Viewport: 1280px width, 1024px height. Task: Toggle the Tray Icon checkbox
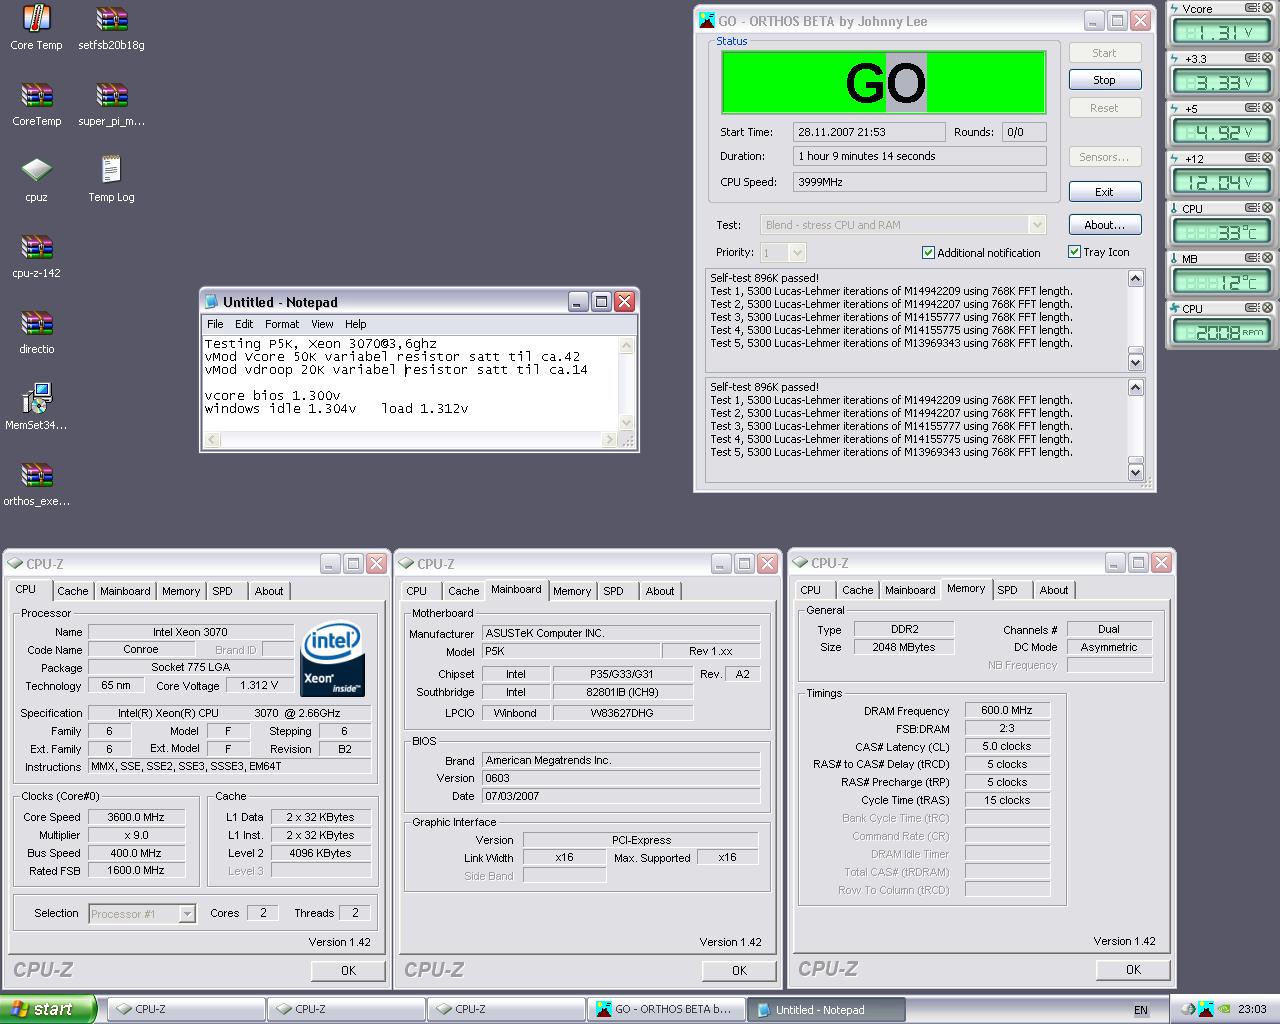point(1074,252)
